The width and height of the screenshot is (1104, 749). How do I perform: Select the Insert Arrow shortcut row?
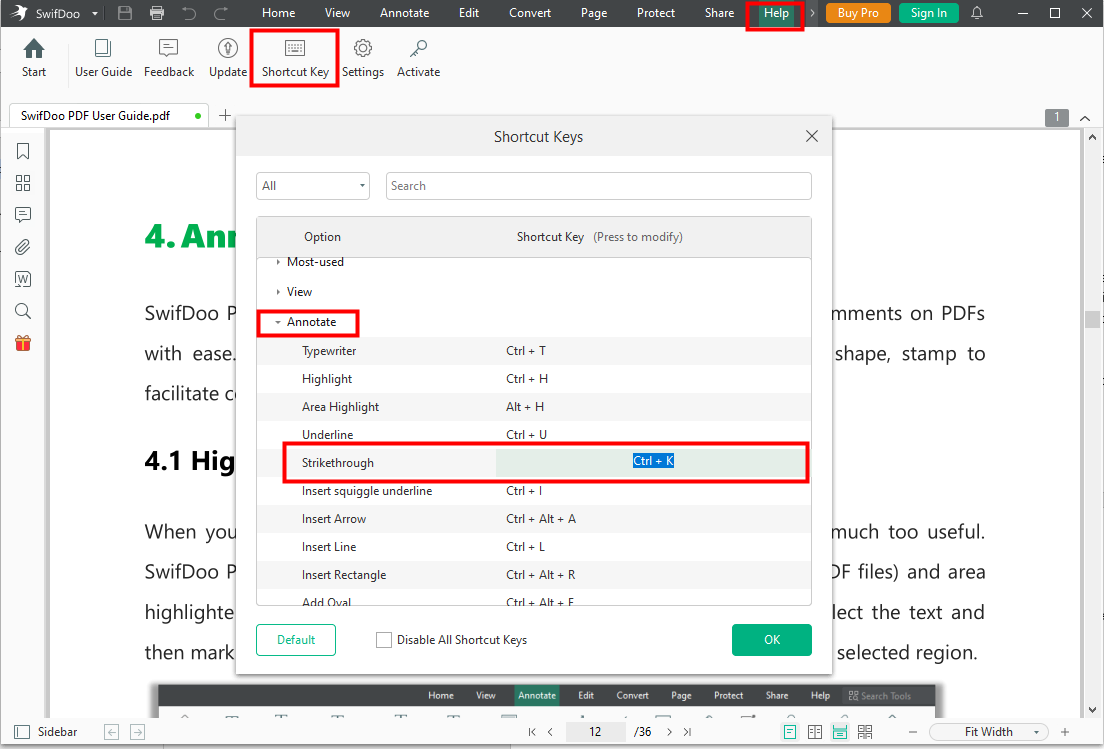(x=534, y=519)
